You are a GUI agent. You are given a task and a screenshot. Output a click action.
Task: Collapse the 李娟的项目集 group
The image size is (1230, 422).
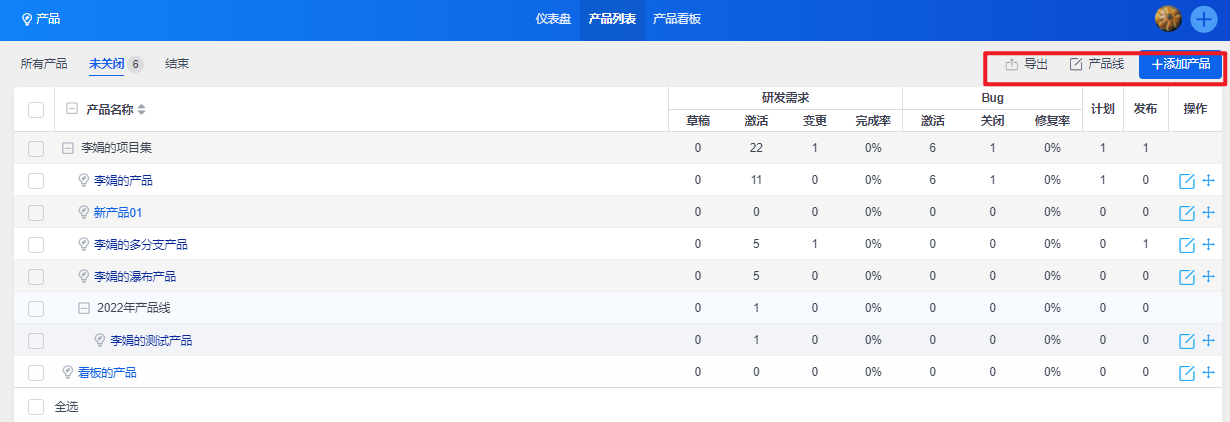coord(68,148)
